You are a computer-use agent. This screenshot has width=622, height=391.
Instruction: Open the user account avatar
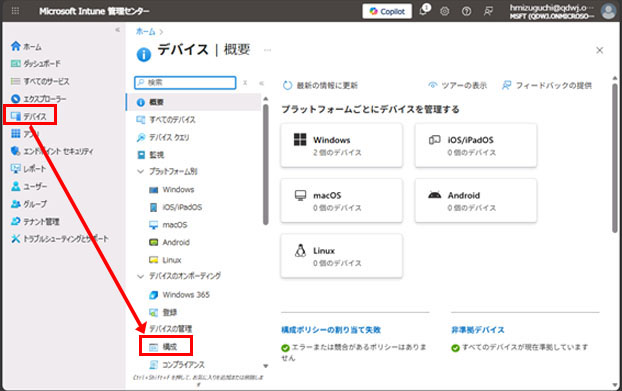pyautogui.click(x=608, y=11)
